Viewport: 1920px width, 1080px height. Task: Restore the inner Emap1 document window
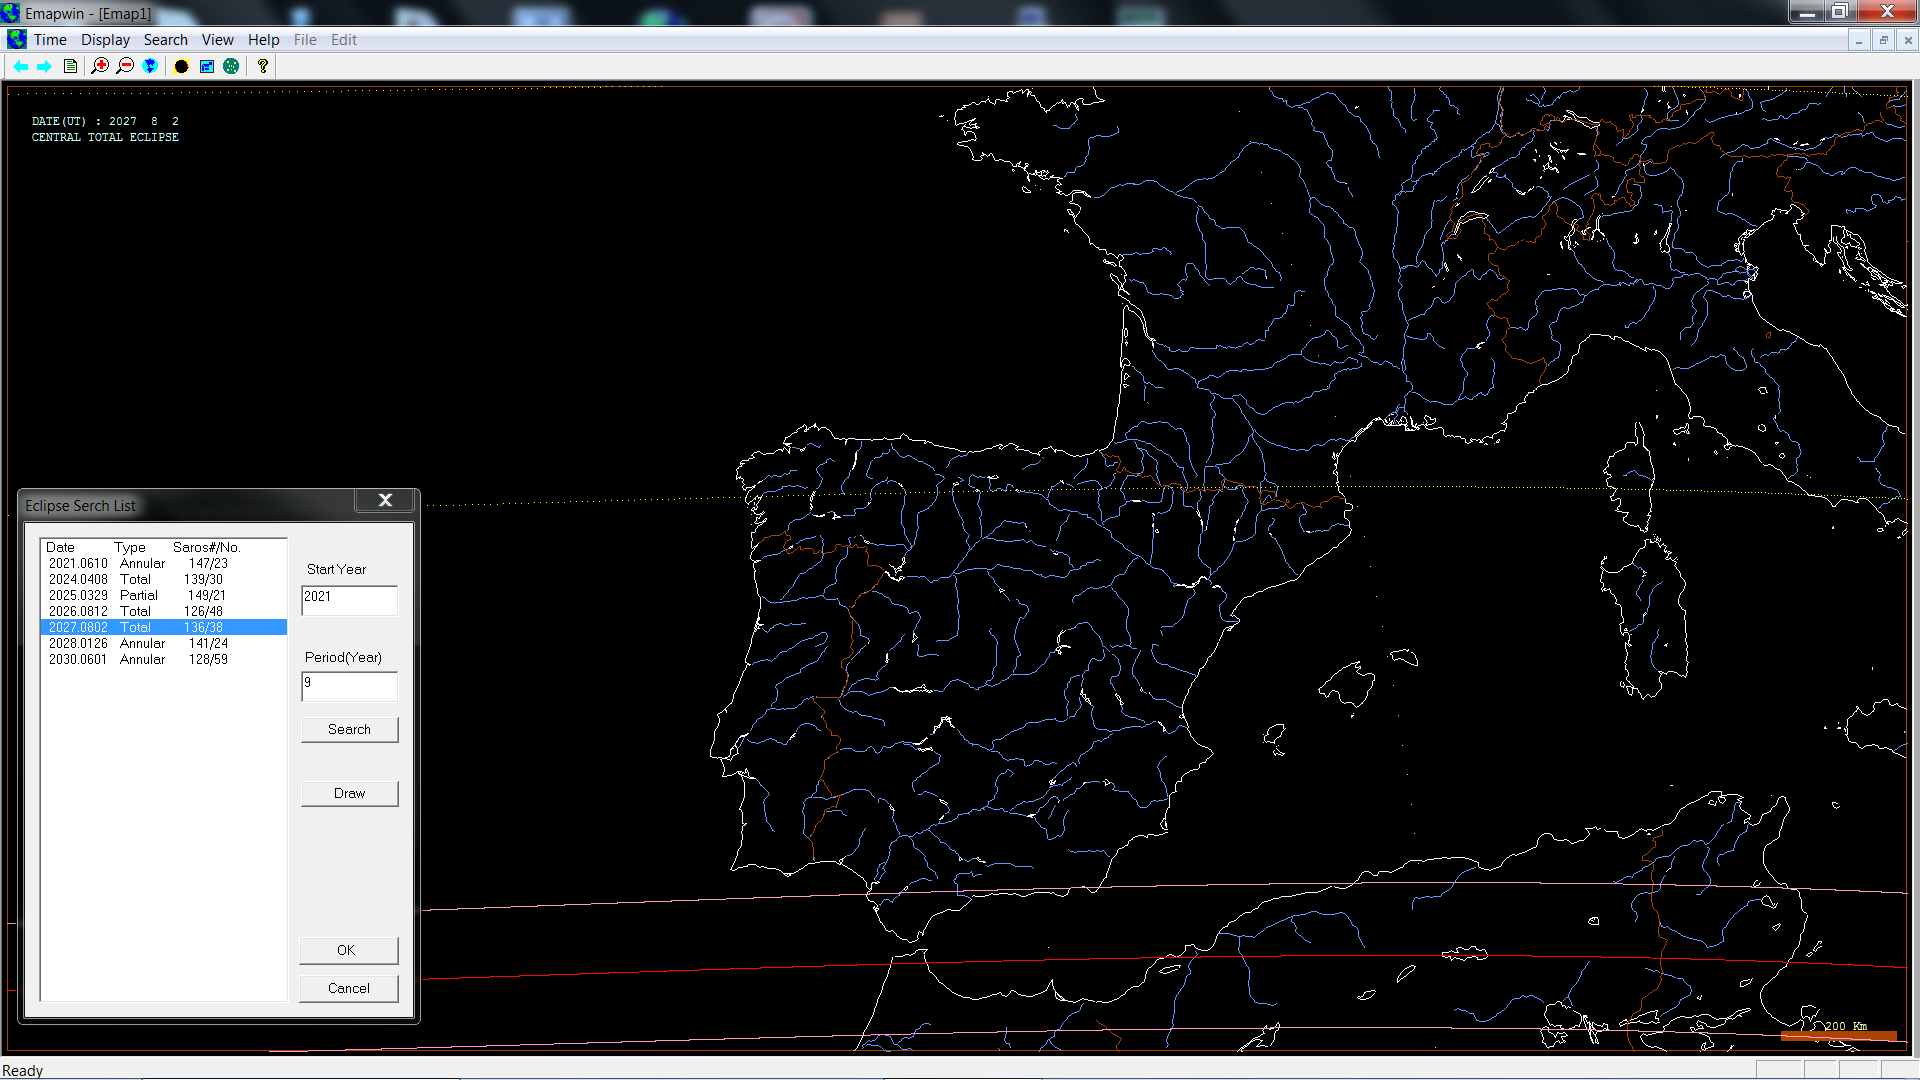pos(1884,40)
